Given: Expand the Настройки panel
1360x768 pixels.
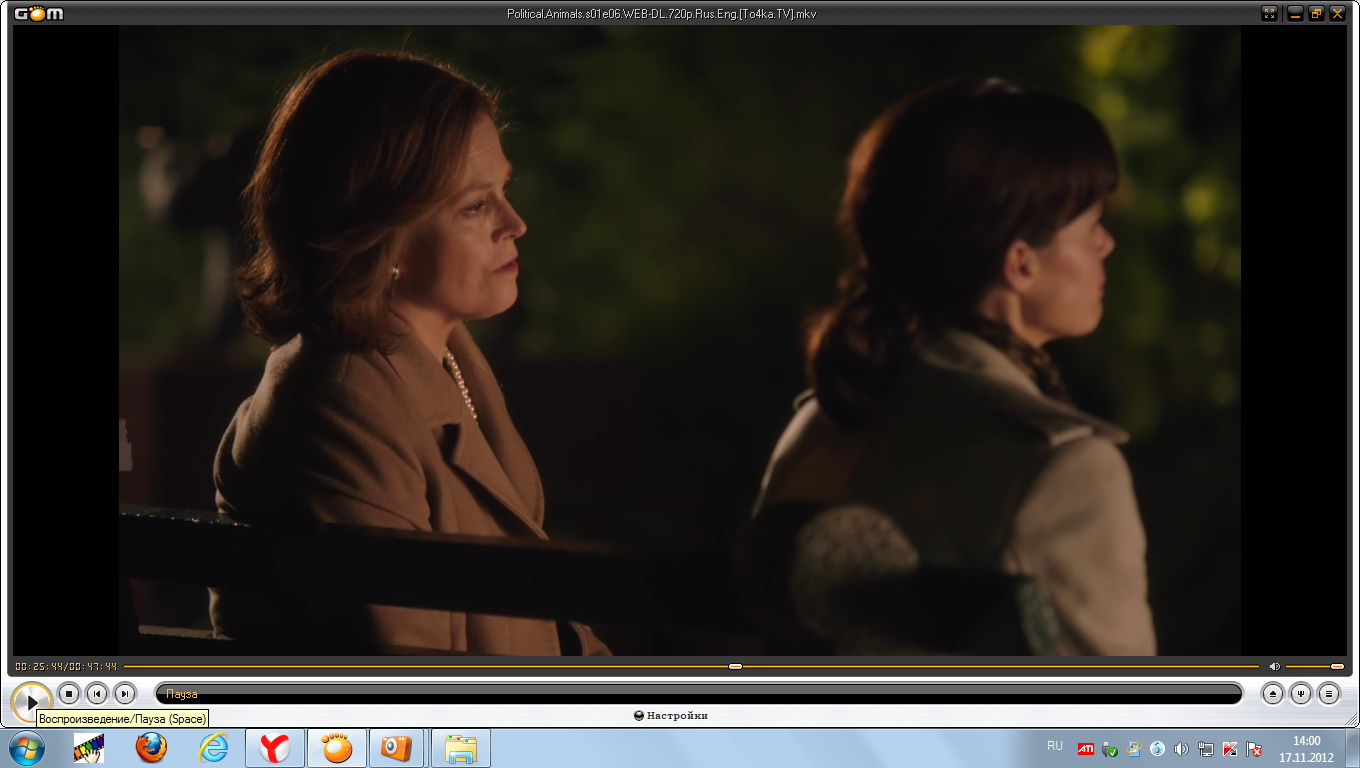Looking at the screenshot, I should [671, 715].
